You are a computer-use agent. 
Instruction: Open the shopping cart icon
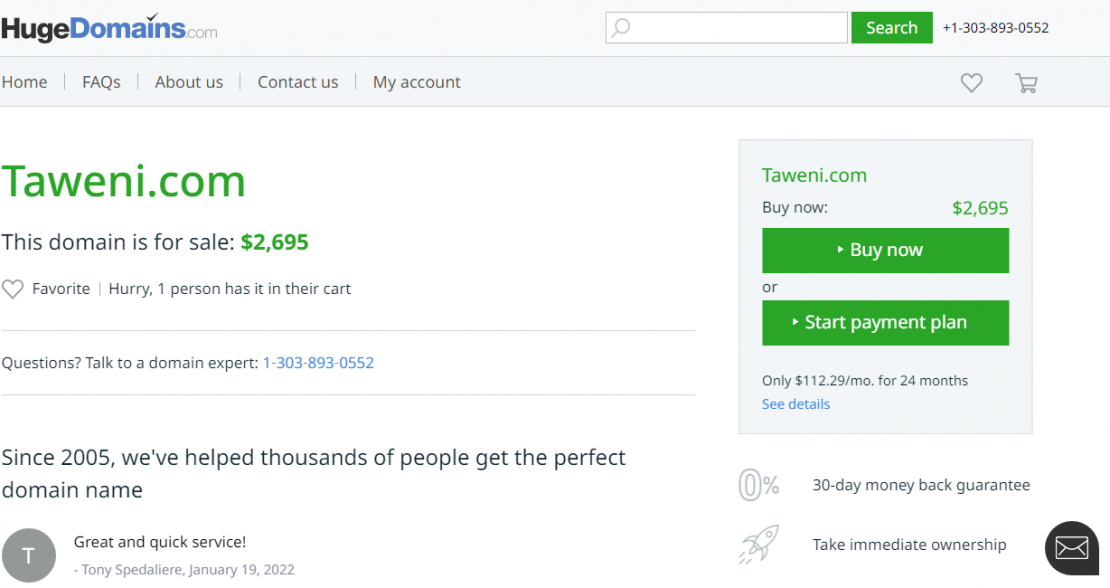pos(1026,83)
